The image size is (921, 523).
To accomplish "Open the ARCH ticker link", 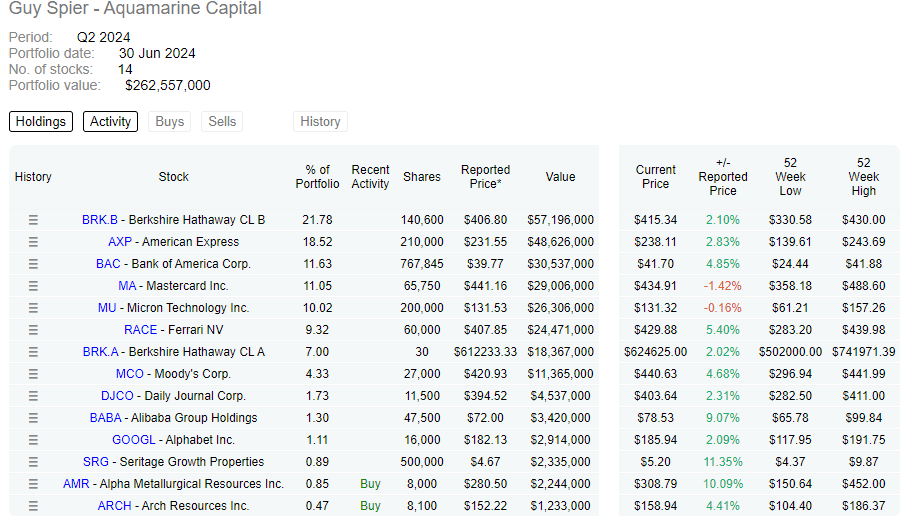I will [x=115, y=506].
